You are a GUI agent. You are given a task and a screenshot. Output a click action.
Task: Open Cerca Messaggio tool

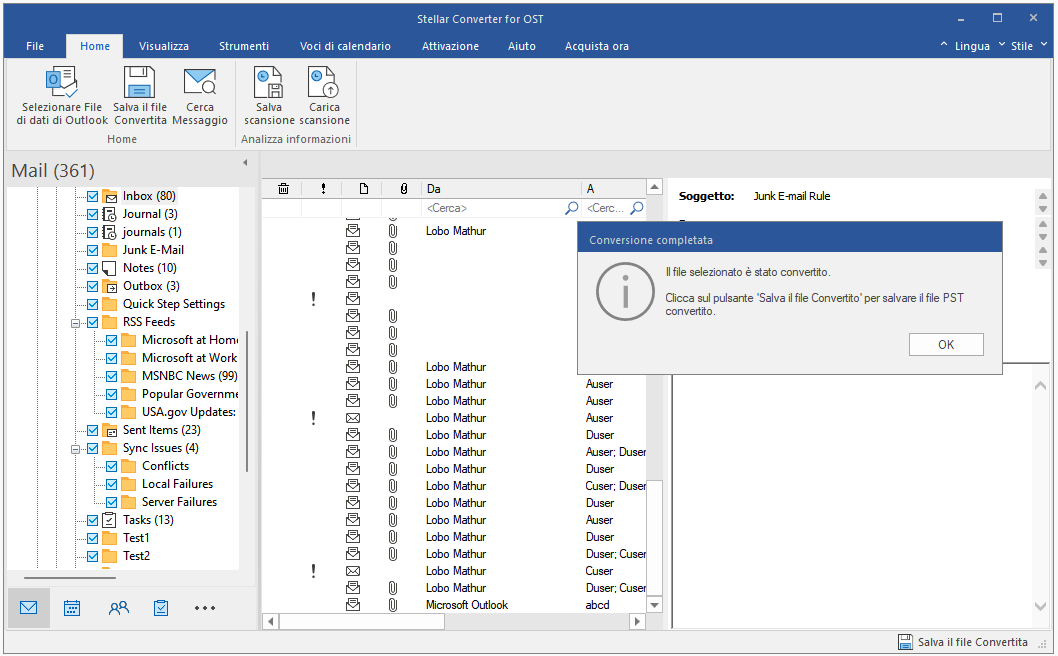click(200, 84)
